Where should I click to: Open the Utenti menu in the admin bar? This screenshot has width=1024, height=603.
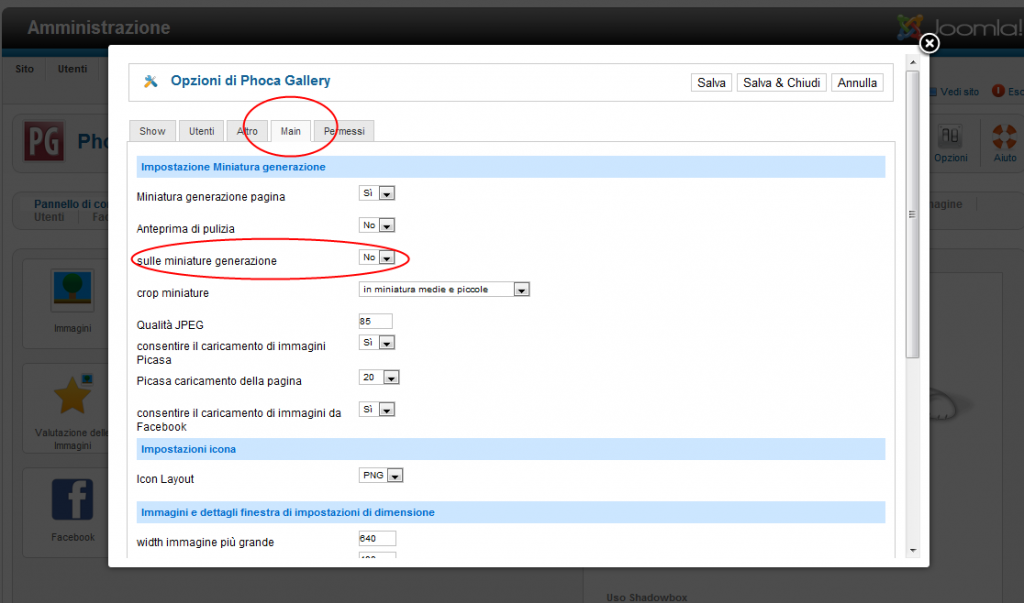[72, 69]
